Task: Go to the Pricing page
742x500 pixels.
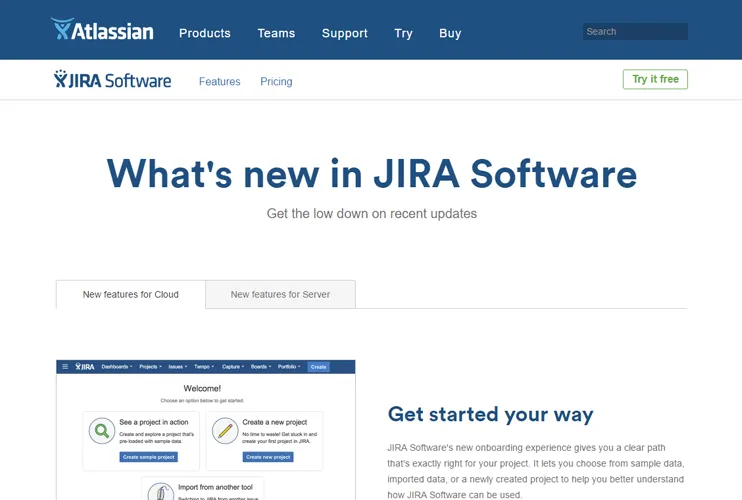Action: click(x=276, y=81)
